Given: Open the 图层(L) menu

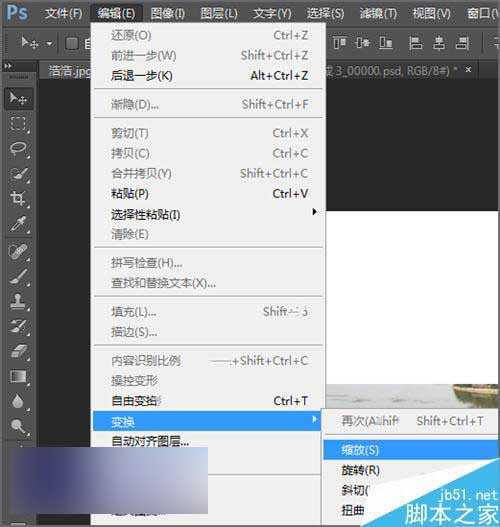Looking at the screenshot, I should coord(219,13).
